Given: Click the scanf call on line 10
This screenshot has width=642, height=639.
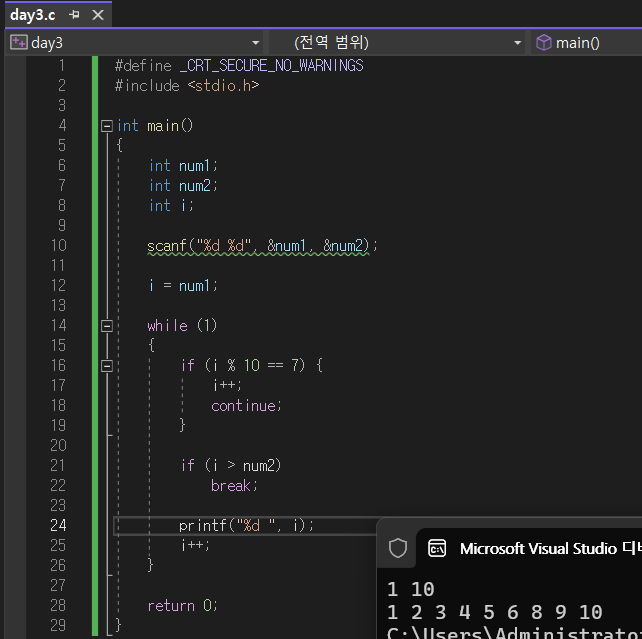Looking at the screenshot, I should (262, 246).
